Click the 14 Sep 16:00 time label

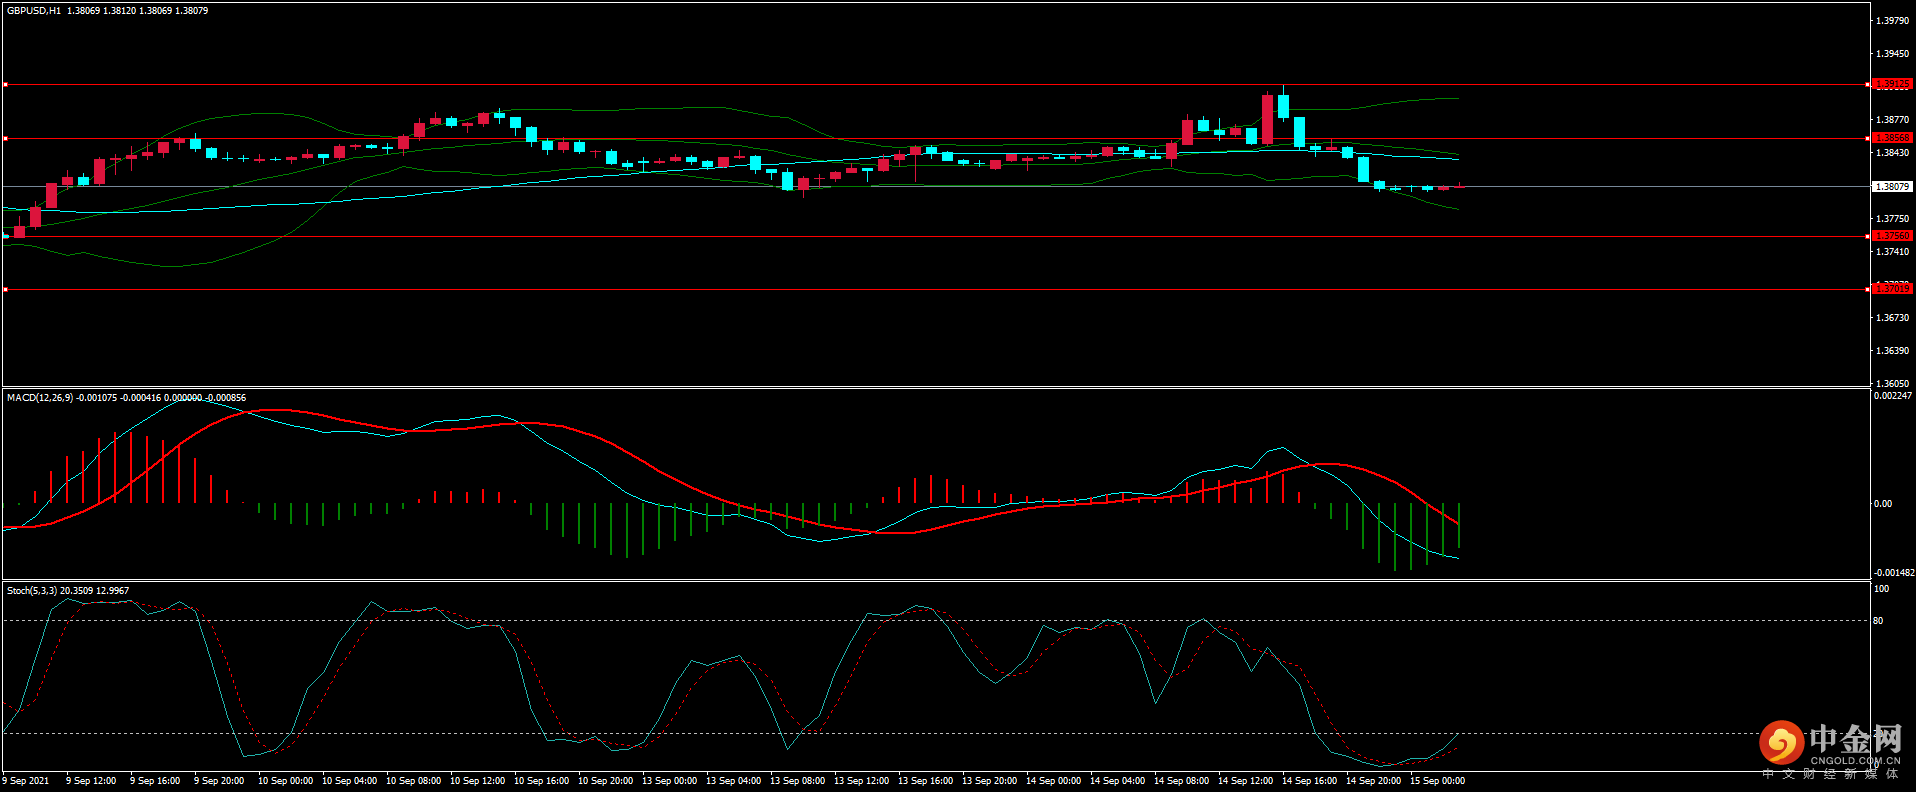coord(1309,781)
